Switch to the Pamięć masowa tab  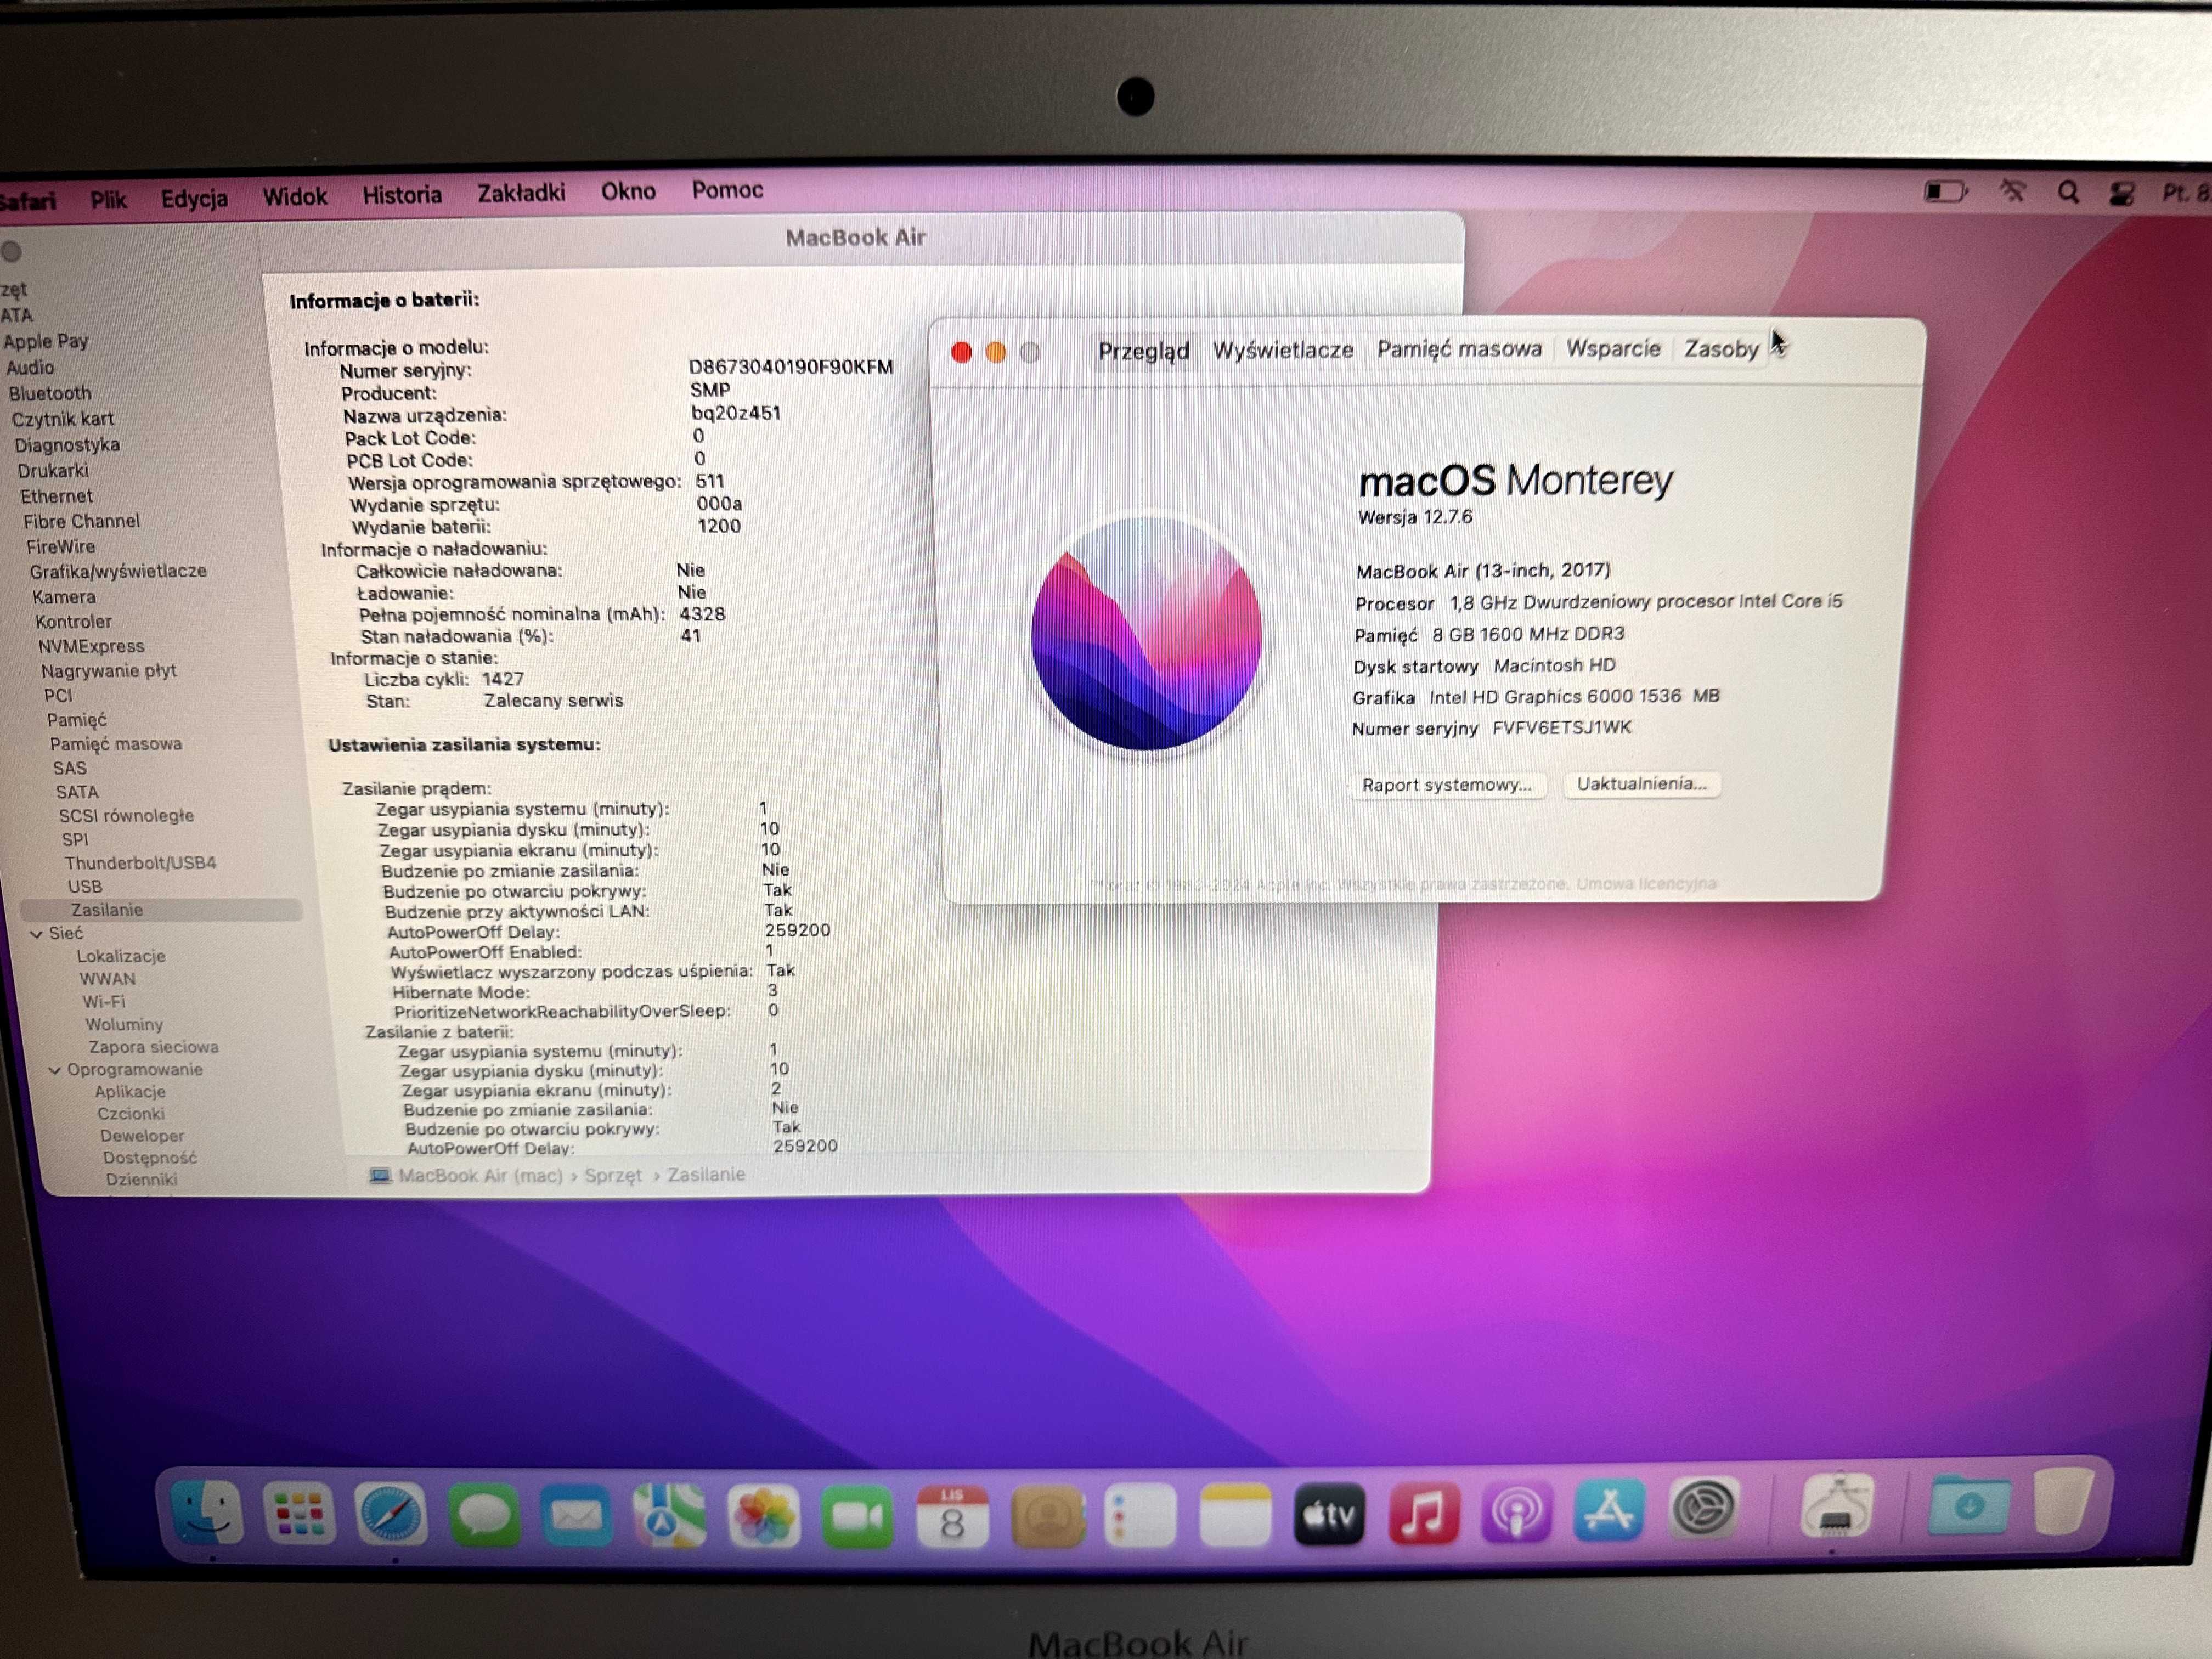tap(1459, 349)
